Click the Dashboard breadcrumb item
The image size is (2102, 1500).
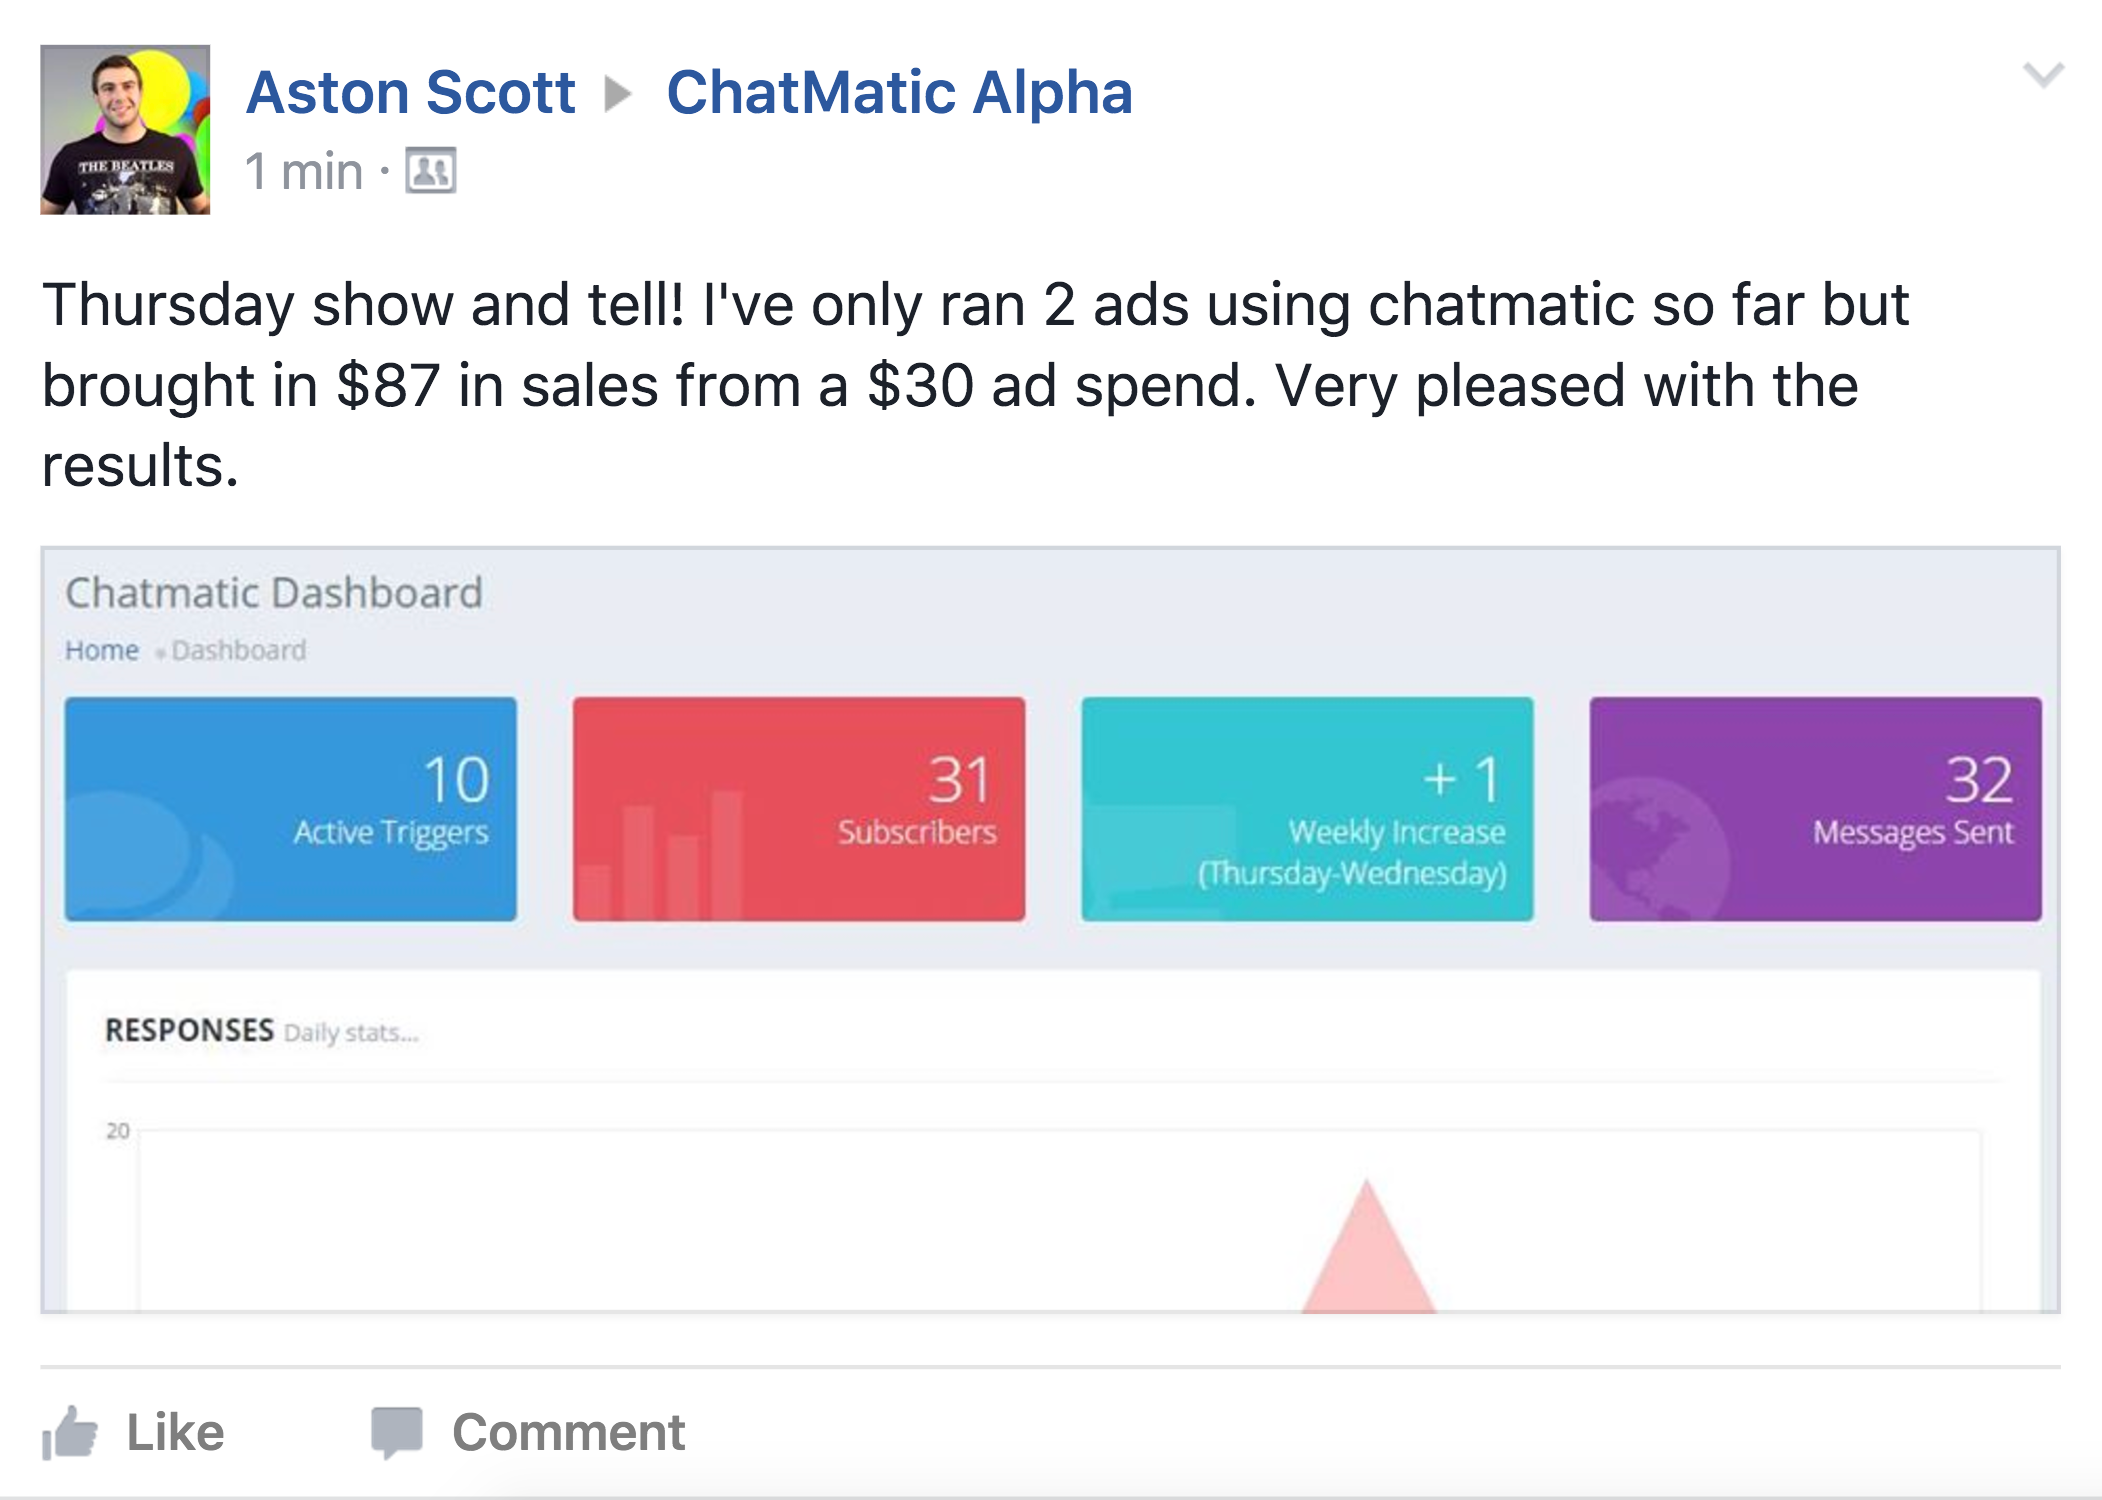[239, 651]
